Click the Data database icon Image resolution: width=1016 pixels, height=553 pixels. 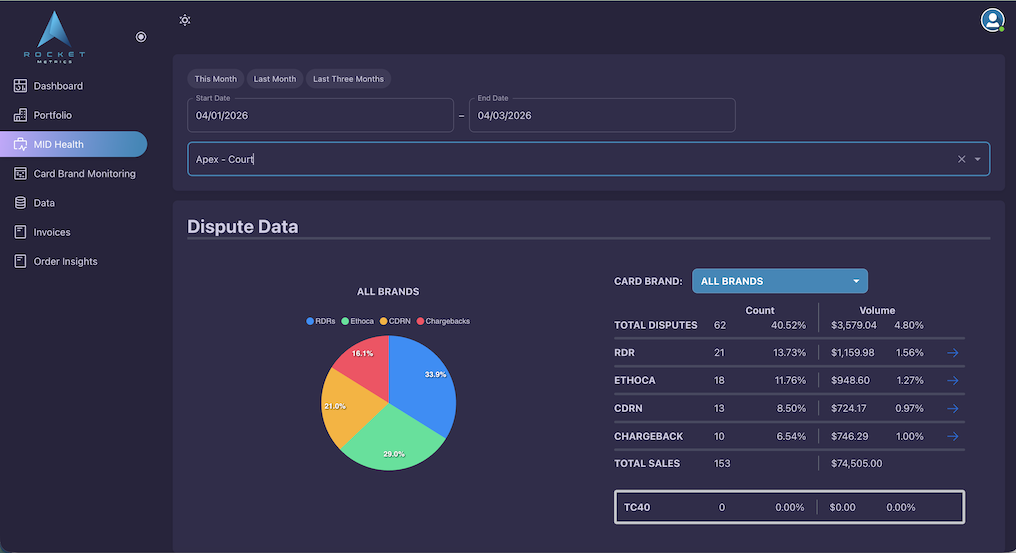pos(20,203)
